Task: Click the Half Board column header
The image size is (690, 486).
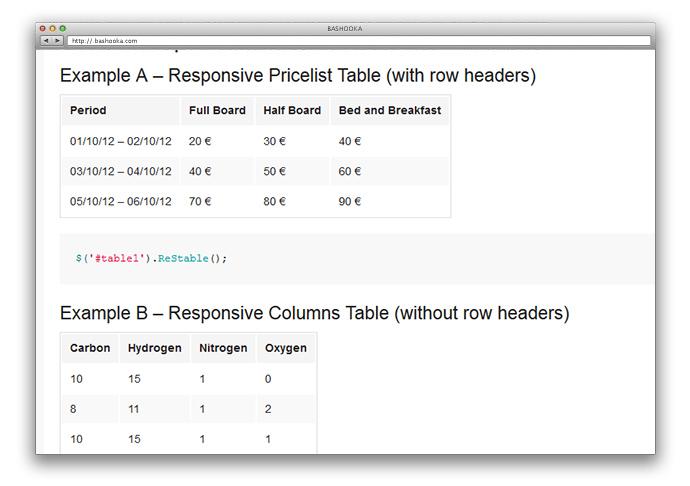Action: pyautogui.click(x=292, y=110)
